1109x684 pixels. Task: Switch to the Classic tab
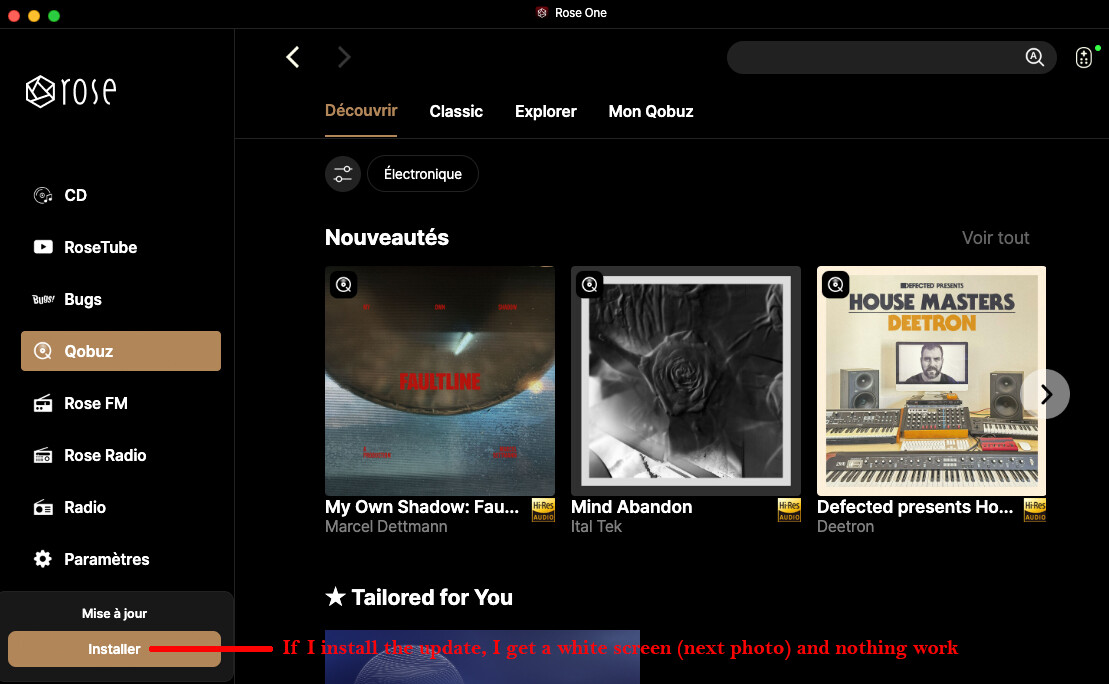456,112
